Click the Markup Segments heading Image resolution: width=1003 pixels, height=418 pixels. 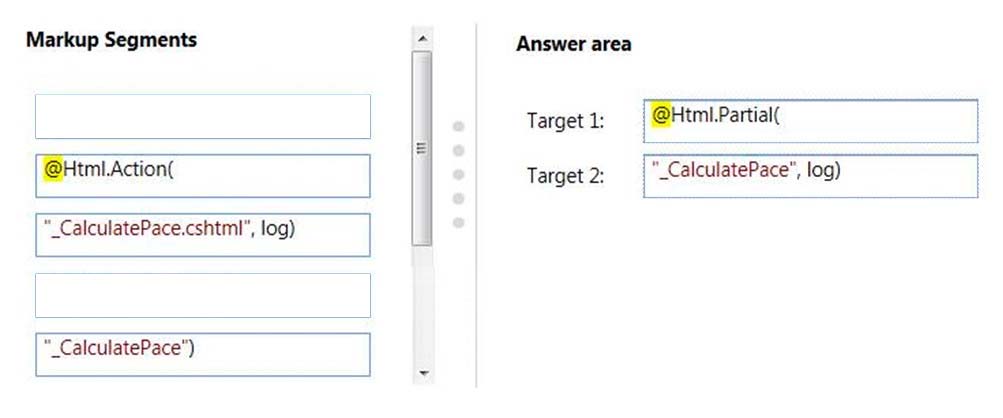[x=111, y=40]
